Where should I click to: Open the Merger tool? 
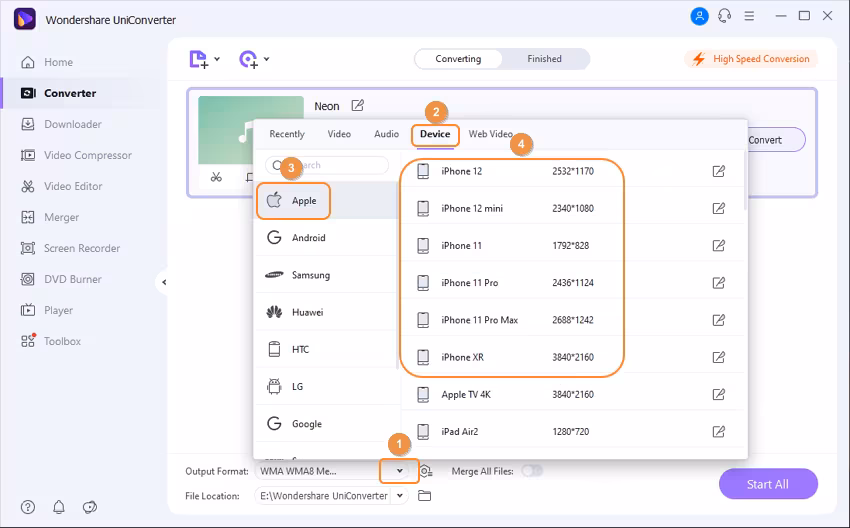pos(49,217)
